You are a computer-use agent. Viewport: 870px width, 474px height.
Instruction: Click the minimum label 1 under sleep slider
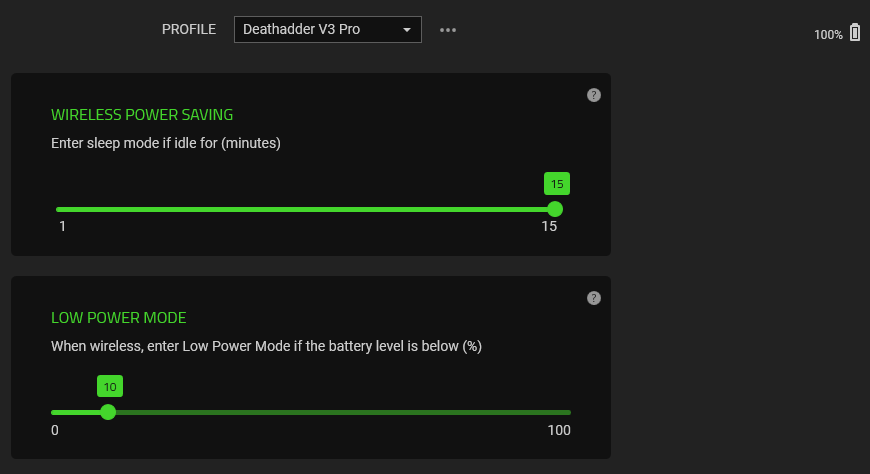[x=62, y=227]
